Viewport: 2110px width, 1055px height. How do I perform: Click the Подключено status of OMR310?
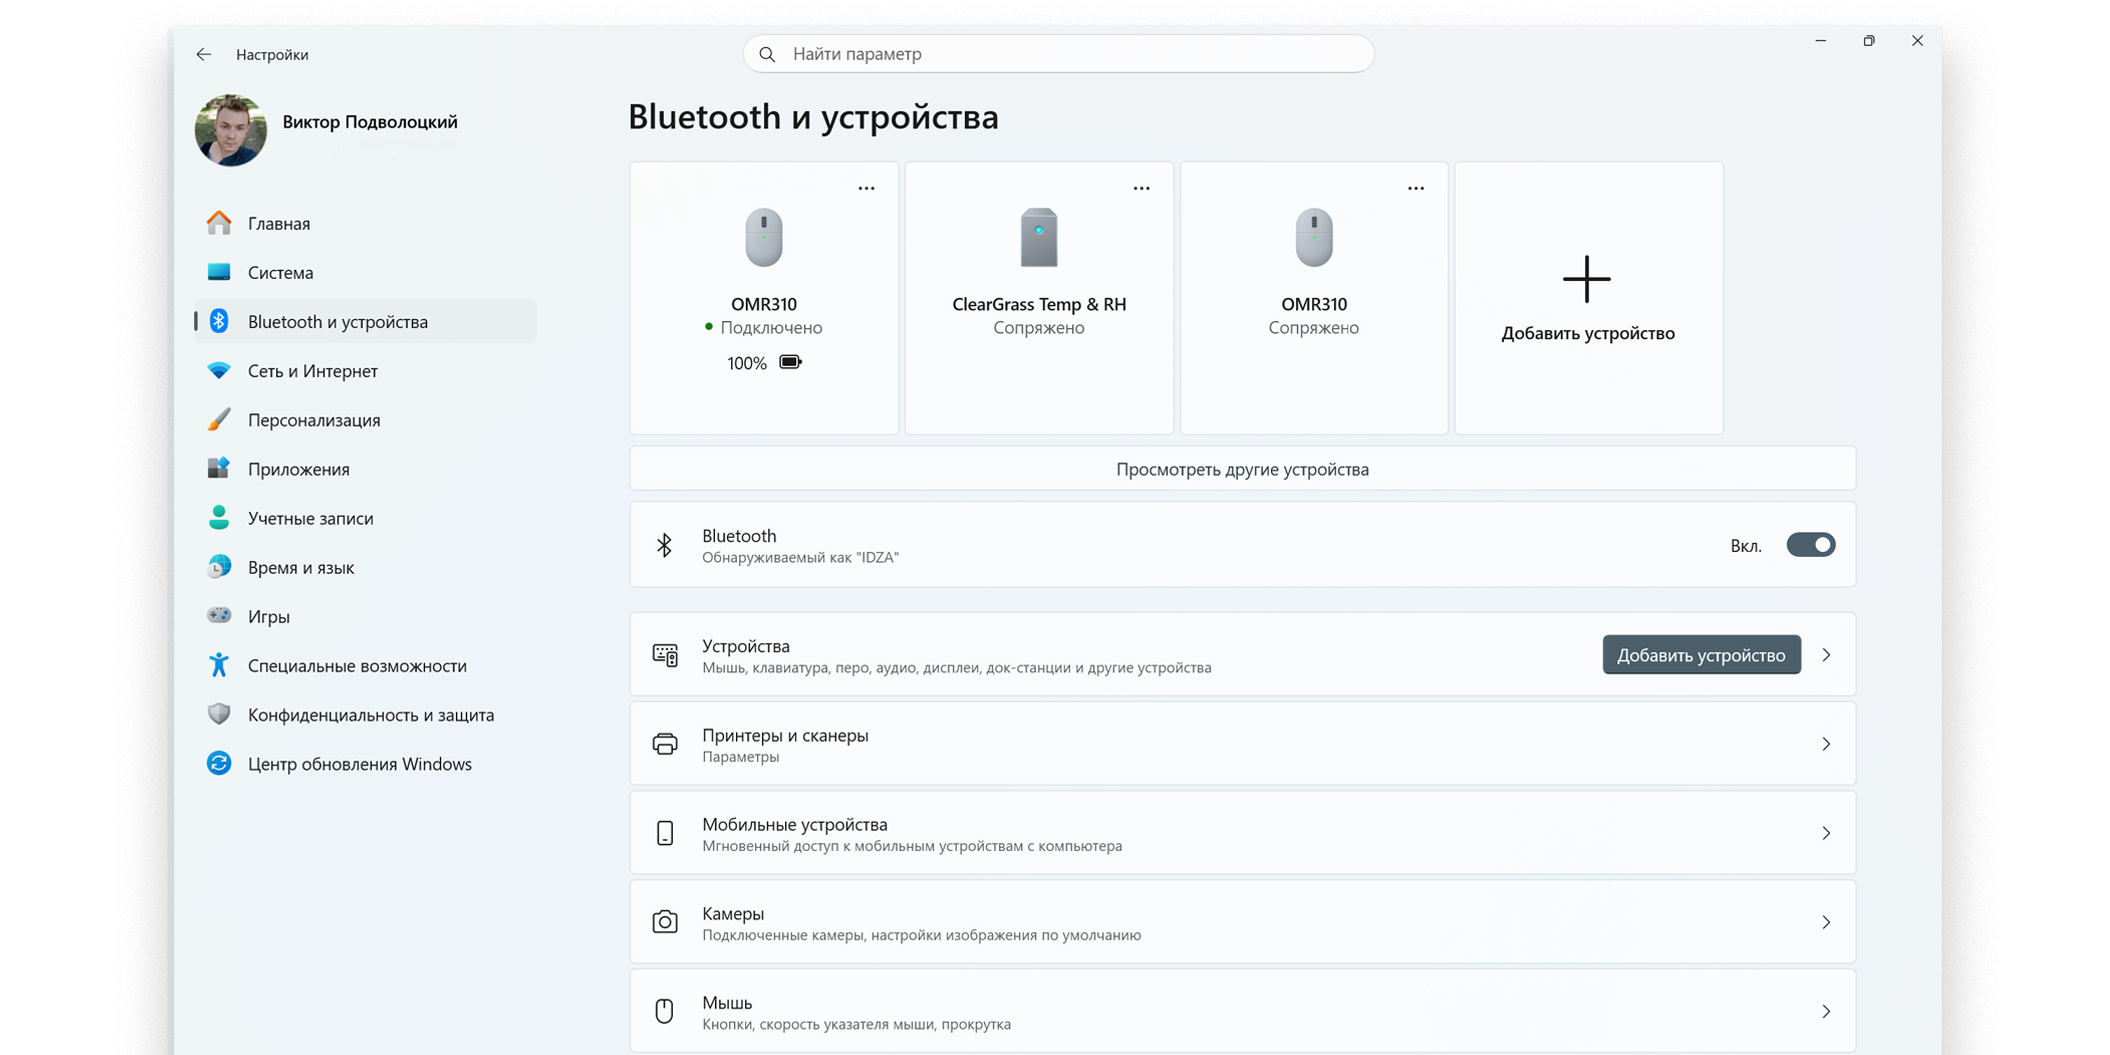tap(771, 328)
